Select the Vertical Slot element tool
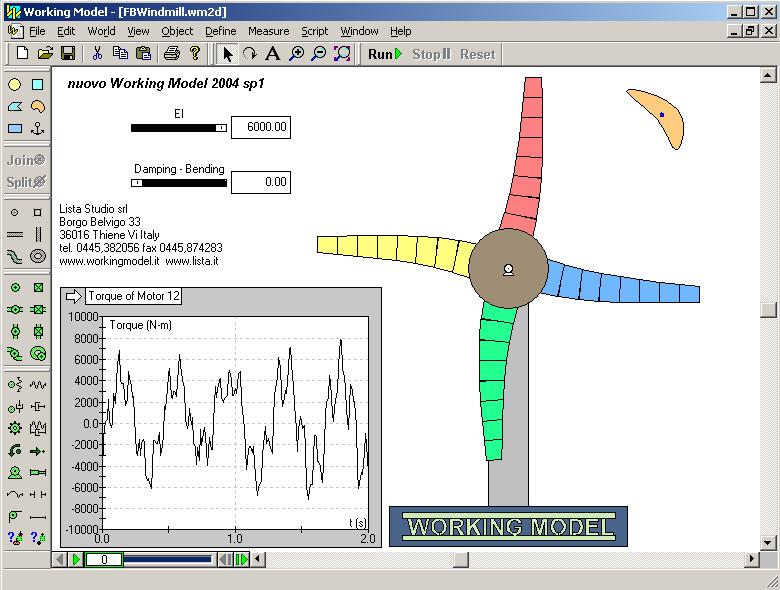The width and height of the screenshot is (780, 590). click(x=38, y=234)
